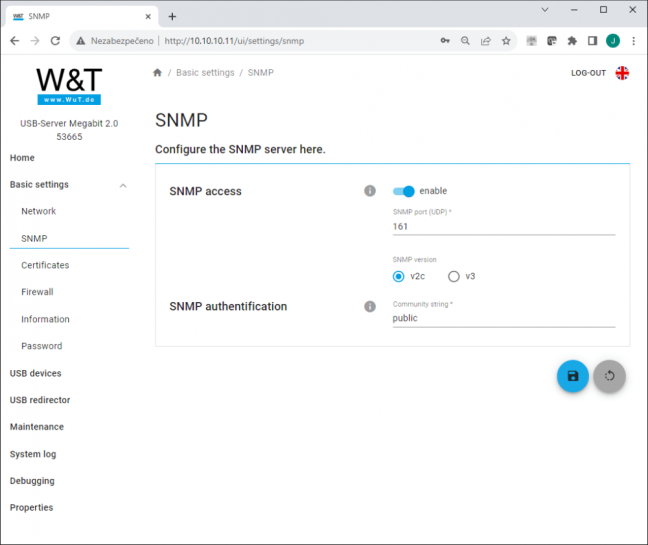This screenshot has width=648, height=545.
Task: Open Password in sidebar
Action: [x=42, y=346]
